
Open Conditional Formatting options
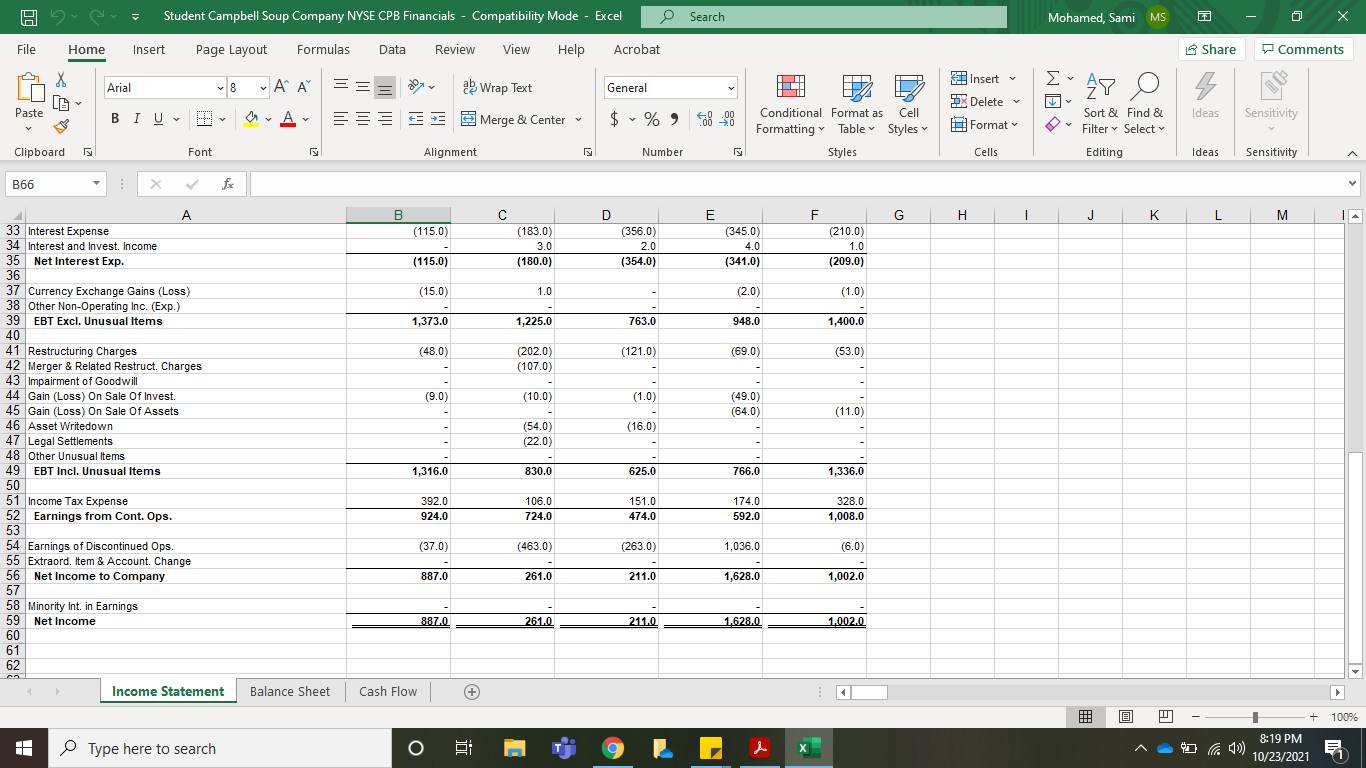(x=790, y=104)
